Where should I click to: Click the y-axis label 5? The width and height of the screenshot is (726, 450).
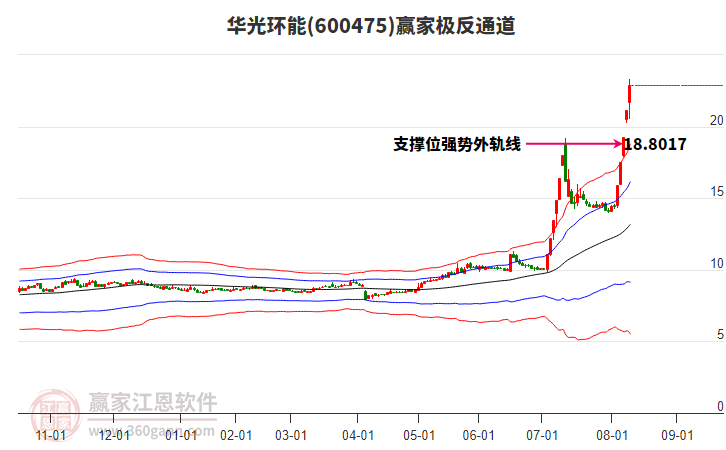(720, 334)
